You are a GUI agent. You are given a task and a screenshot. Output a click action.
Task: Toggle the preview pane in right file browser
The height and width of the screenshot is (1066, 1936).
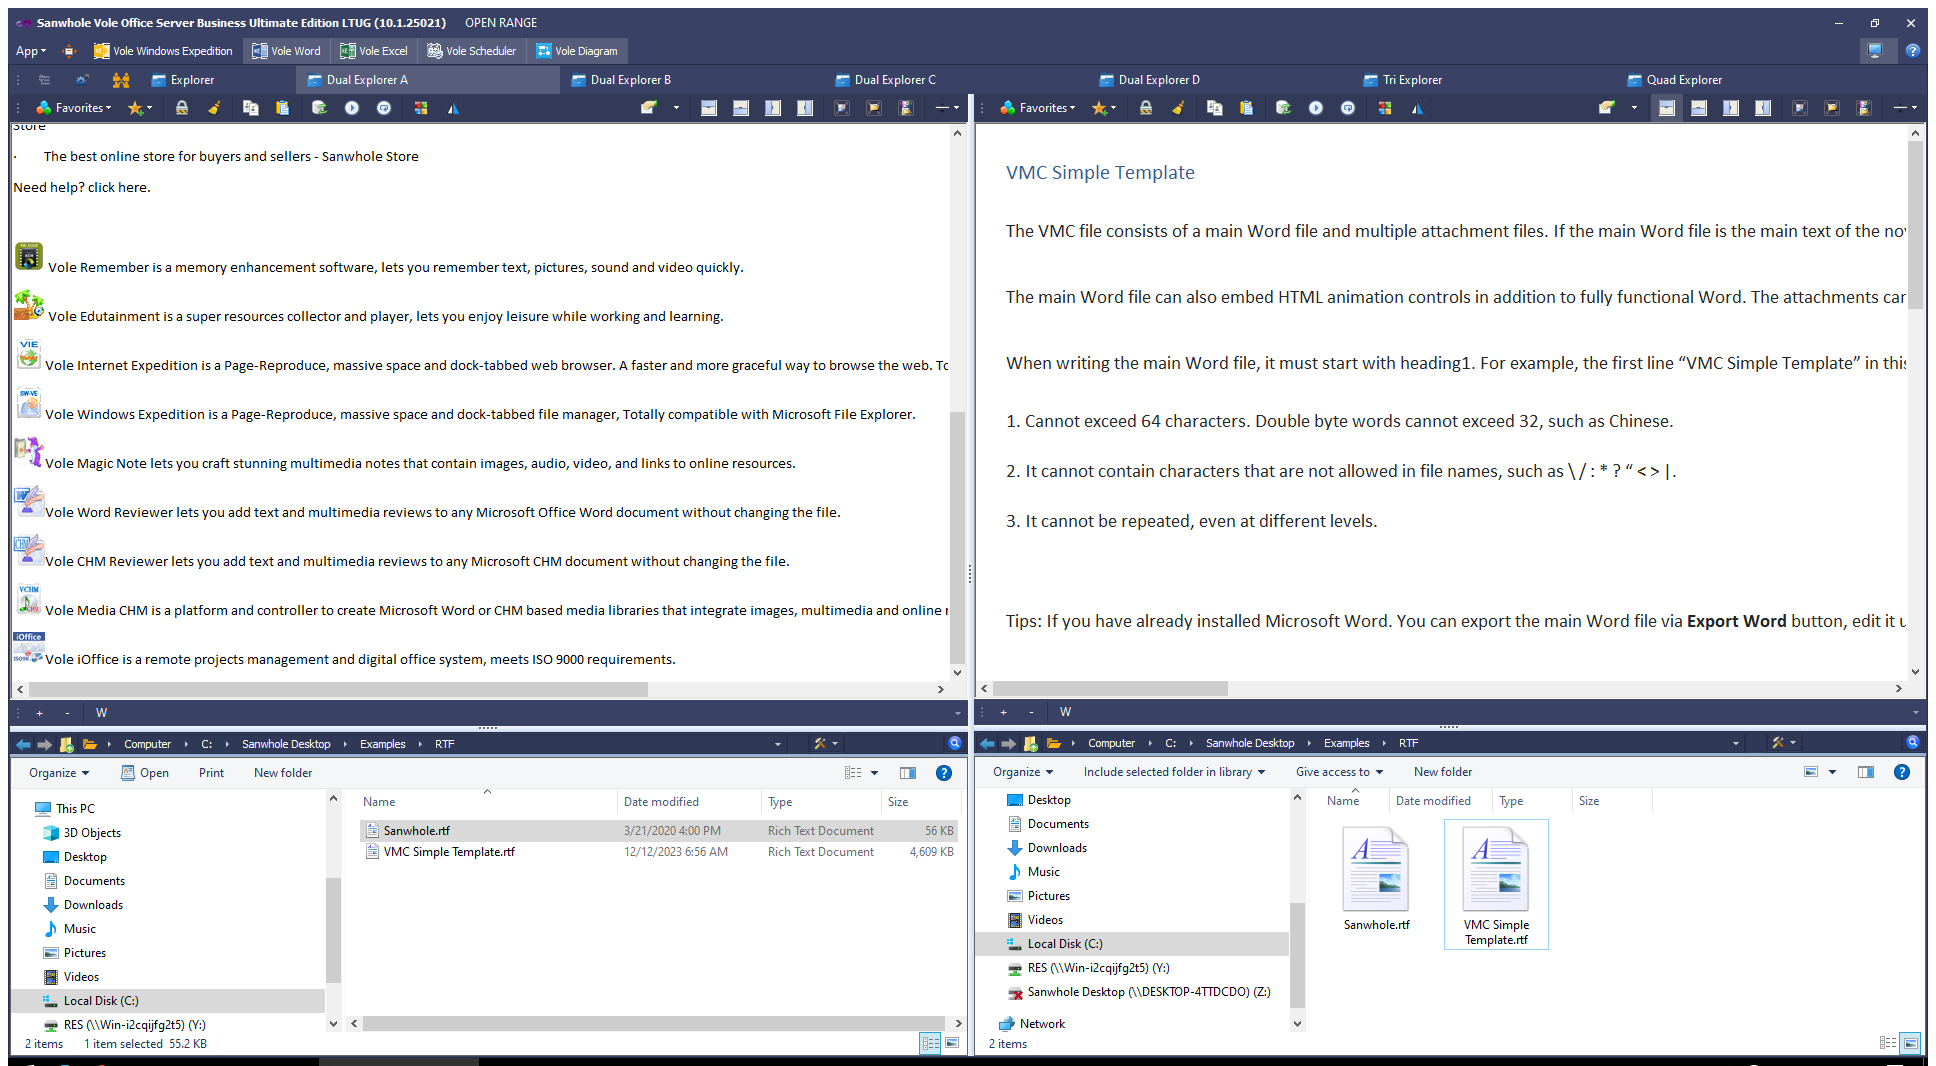1865,772
